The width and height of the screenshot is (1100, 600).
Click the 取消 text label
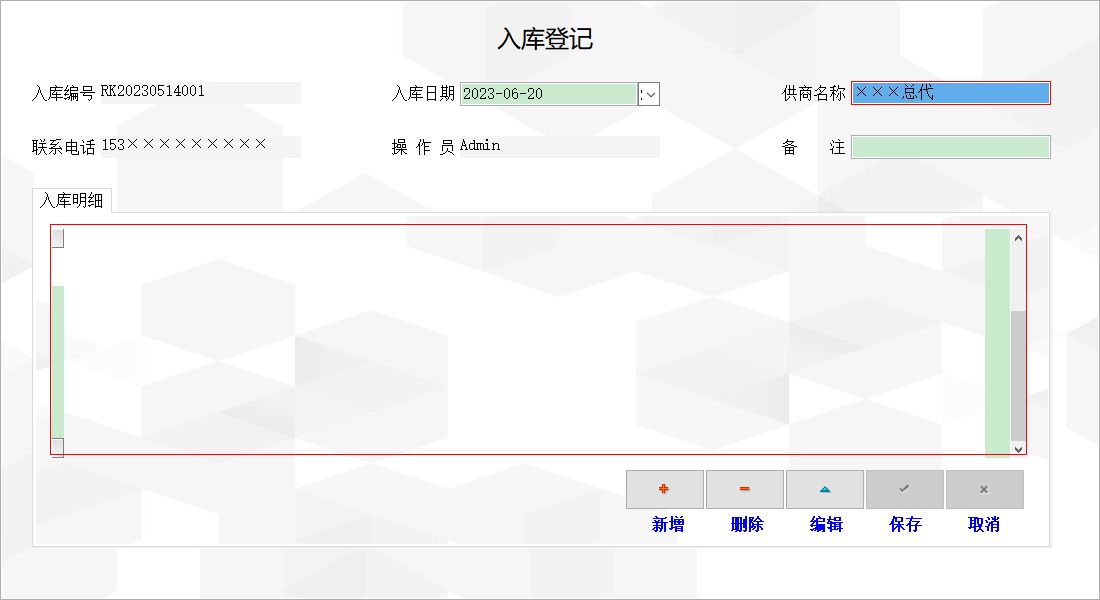pos(984,524)
